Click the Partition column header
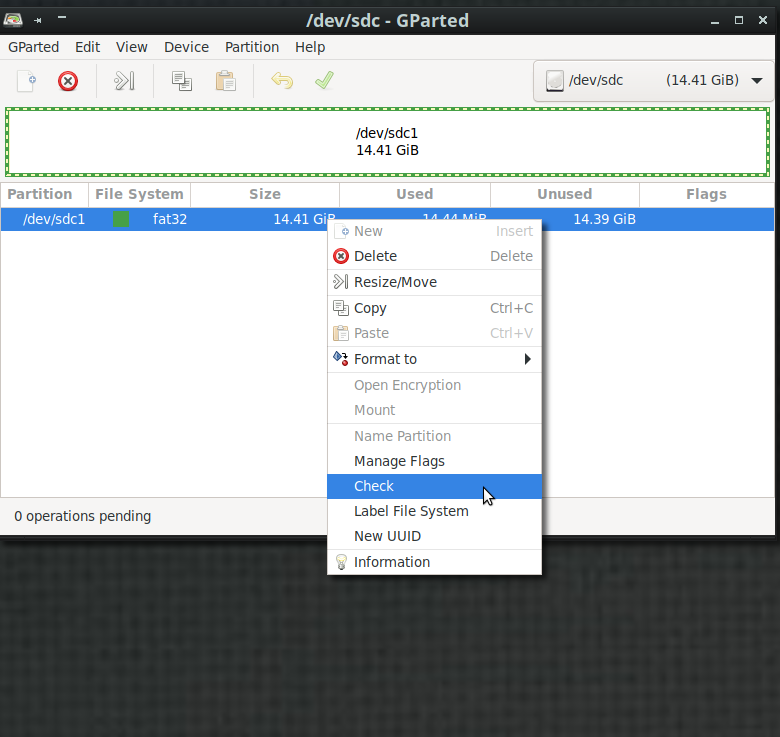 (44, 194)
